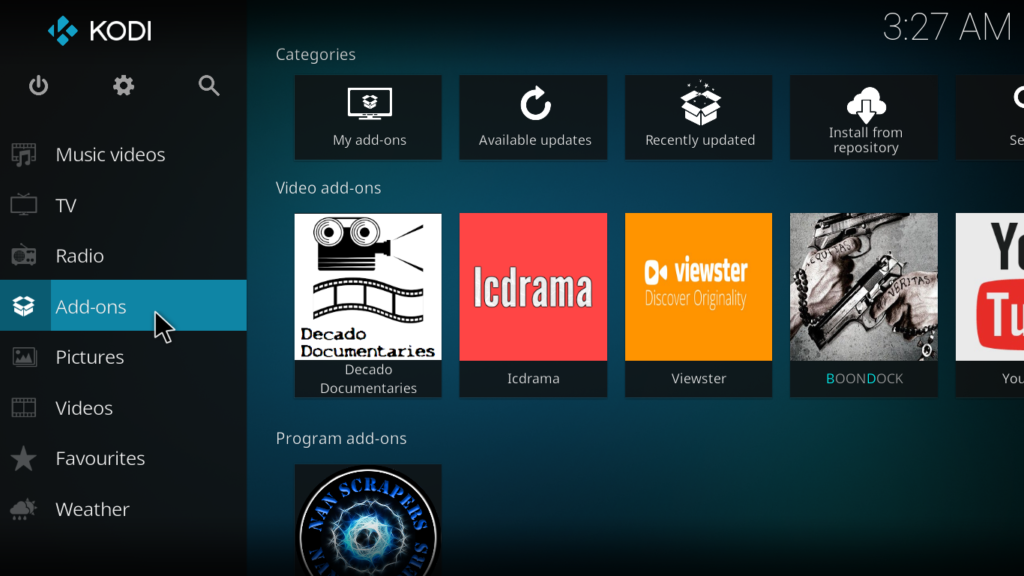1024x576 pixels.
Task: Click the cloud download repository icon
Action: click(866, 104)
